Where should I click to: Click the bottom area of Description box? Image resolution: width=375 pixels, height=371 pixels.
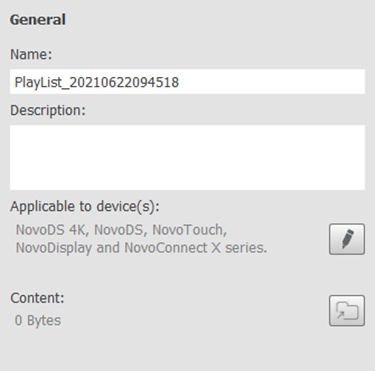point(187,182)
